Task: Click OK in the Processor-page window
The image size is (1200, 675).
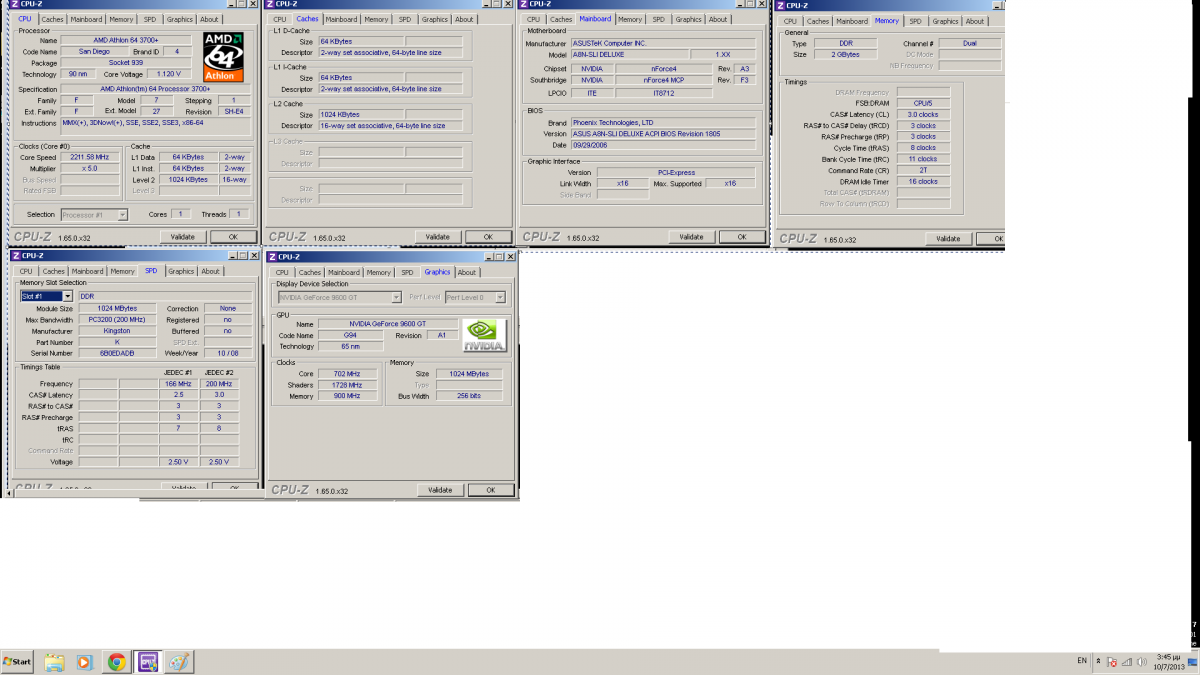Action: [x=233, y=237]
